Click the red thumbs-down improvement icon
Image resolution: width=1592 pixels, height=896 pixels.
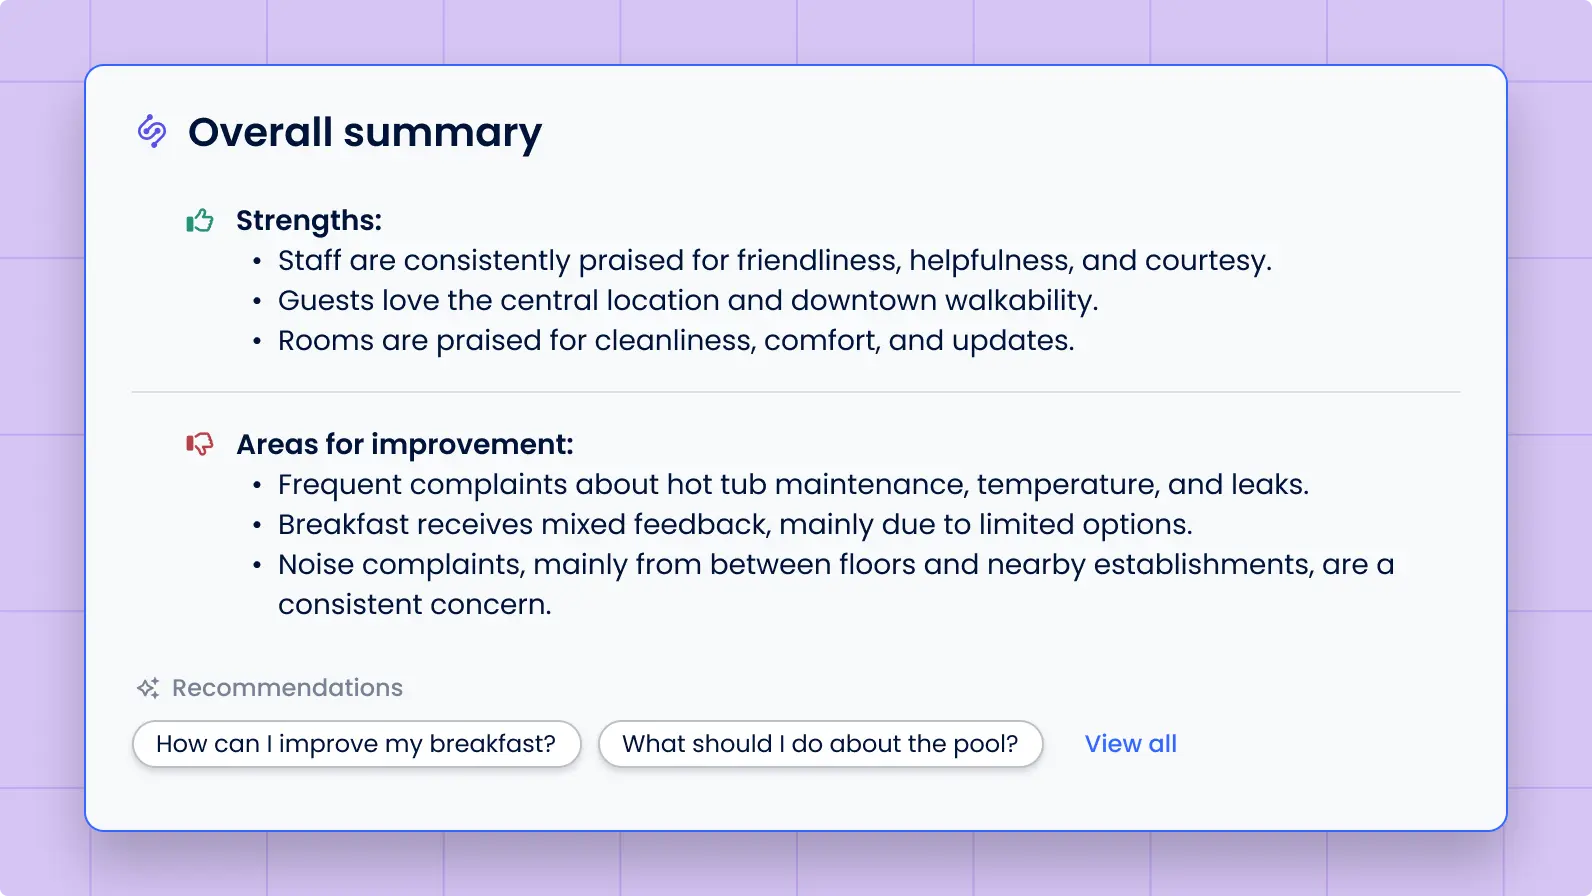pyautogui.click(x=200, y=444)
